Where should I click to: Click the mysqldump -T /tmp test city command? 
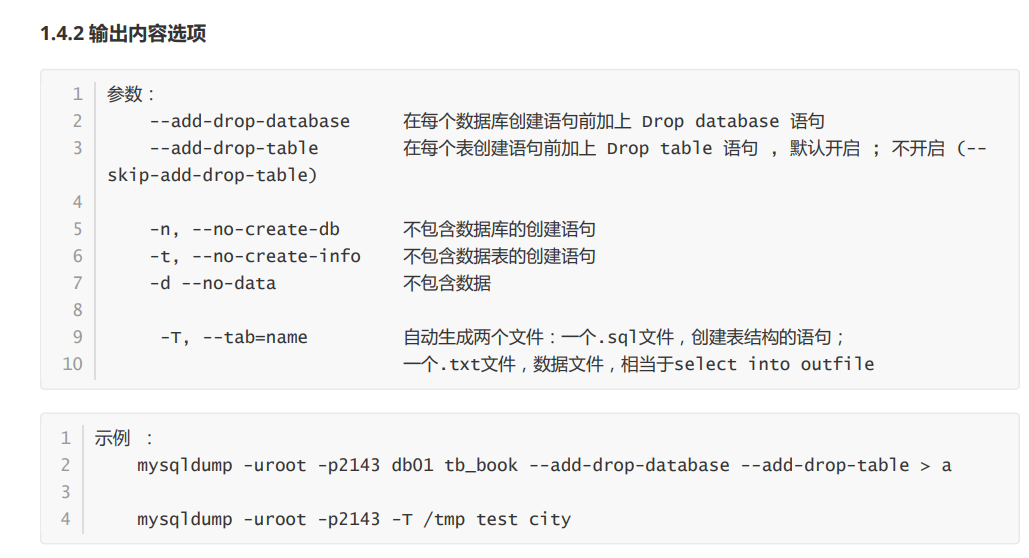click(x=353, y=519)
